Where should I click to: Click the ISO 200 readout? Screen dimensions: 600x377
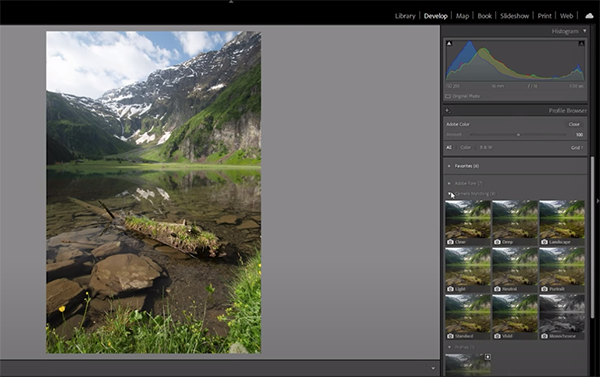click(x=453, y=86)
